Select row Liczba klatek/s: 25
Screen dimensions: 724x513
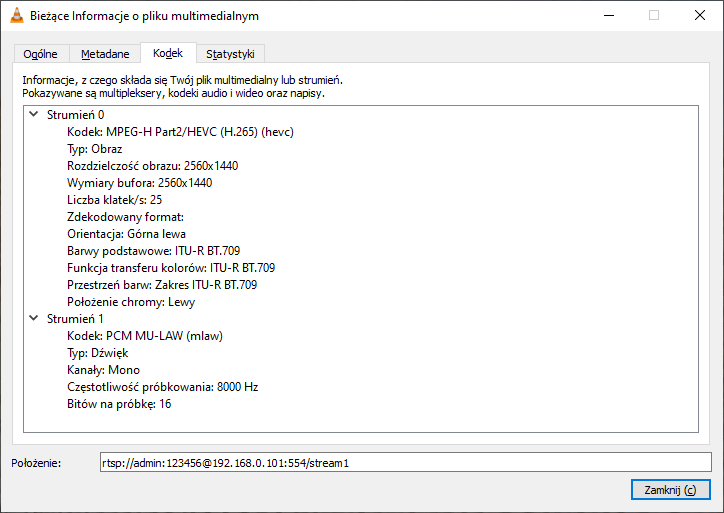[115, 199]
